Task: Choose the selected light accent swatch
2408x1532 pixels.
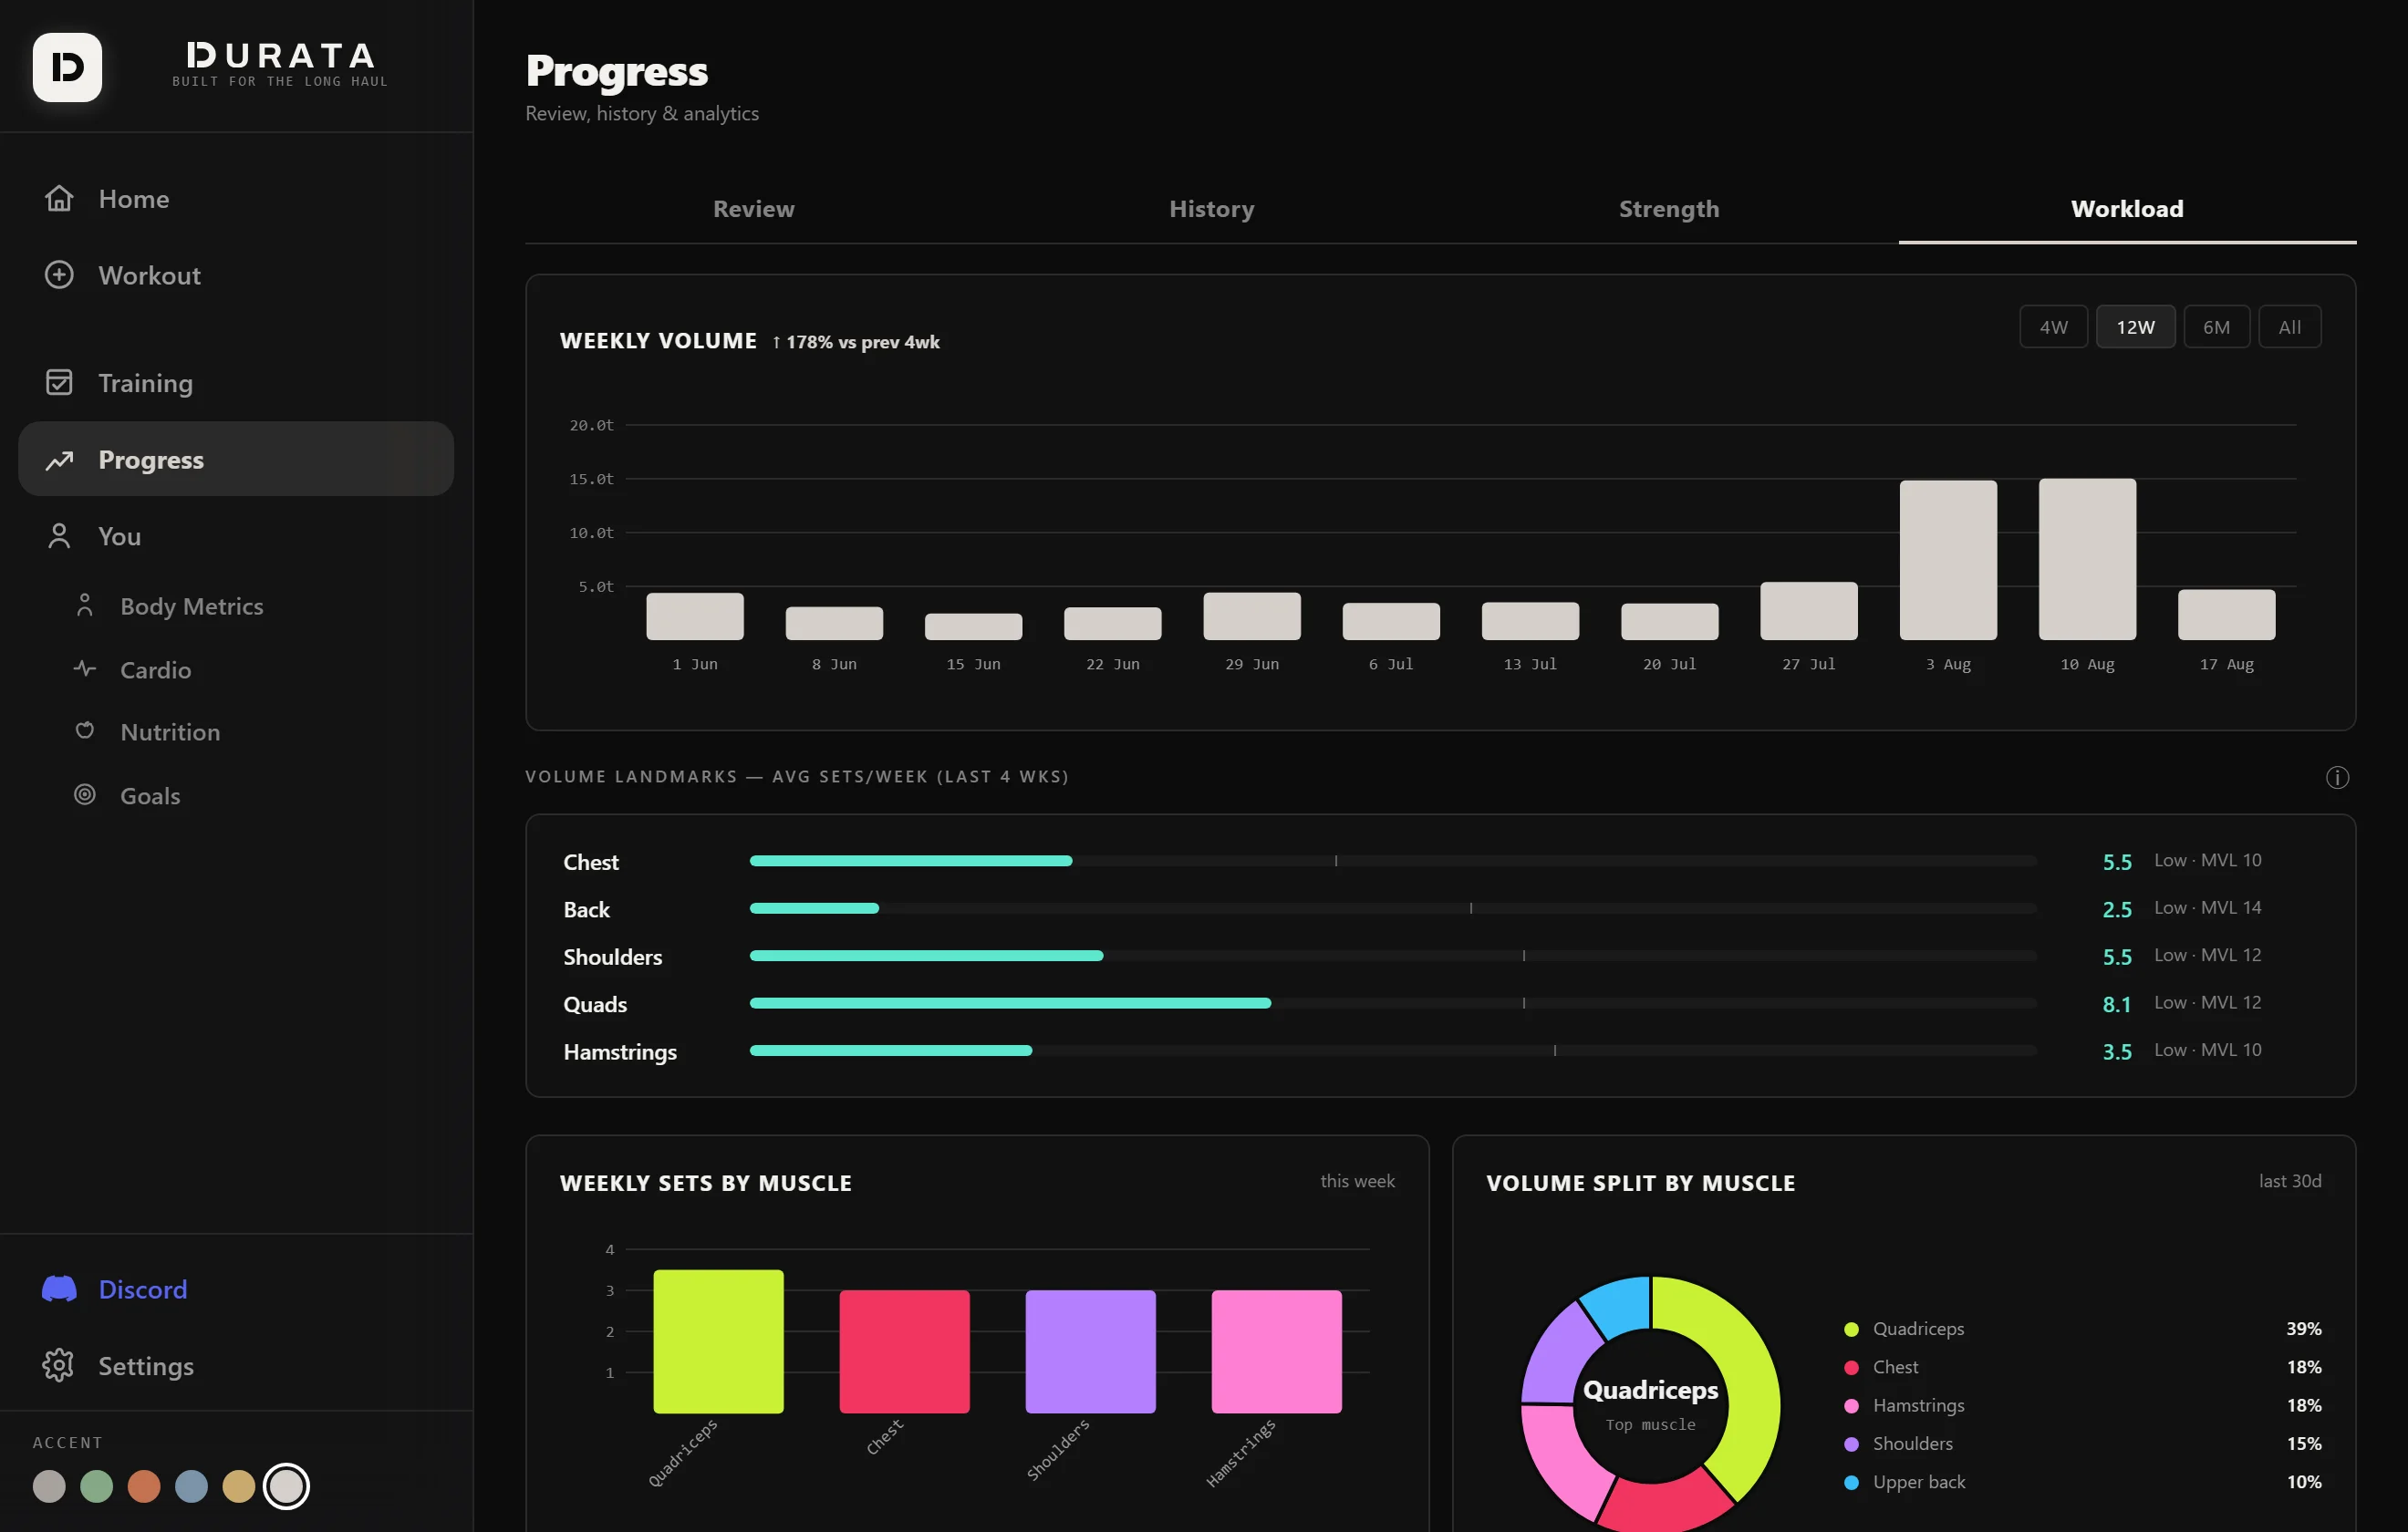Action: (x=286, y=1485)
